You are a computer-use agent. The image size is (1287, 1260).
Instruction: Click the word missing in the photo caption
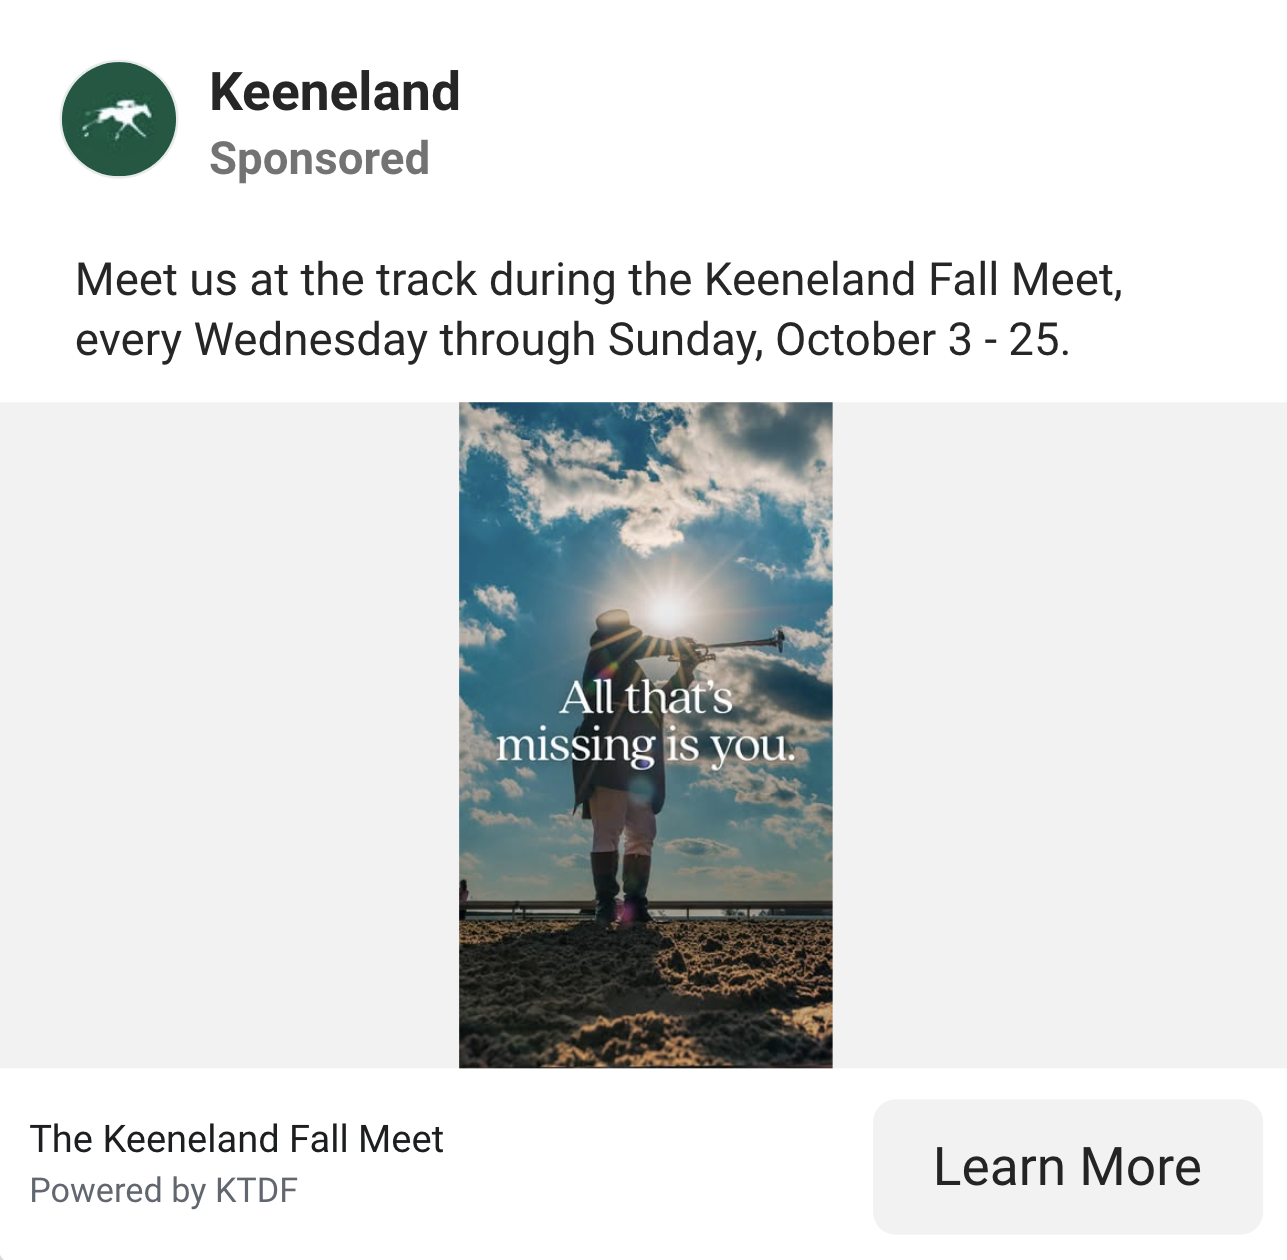pyautogui.click(x=575, y=747)
